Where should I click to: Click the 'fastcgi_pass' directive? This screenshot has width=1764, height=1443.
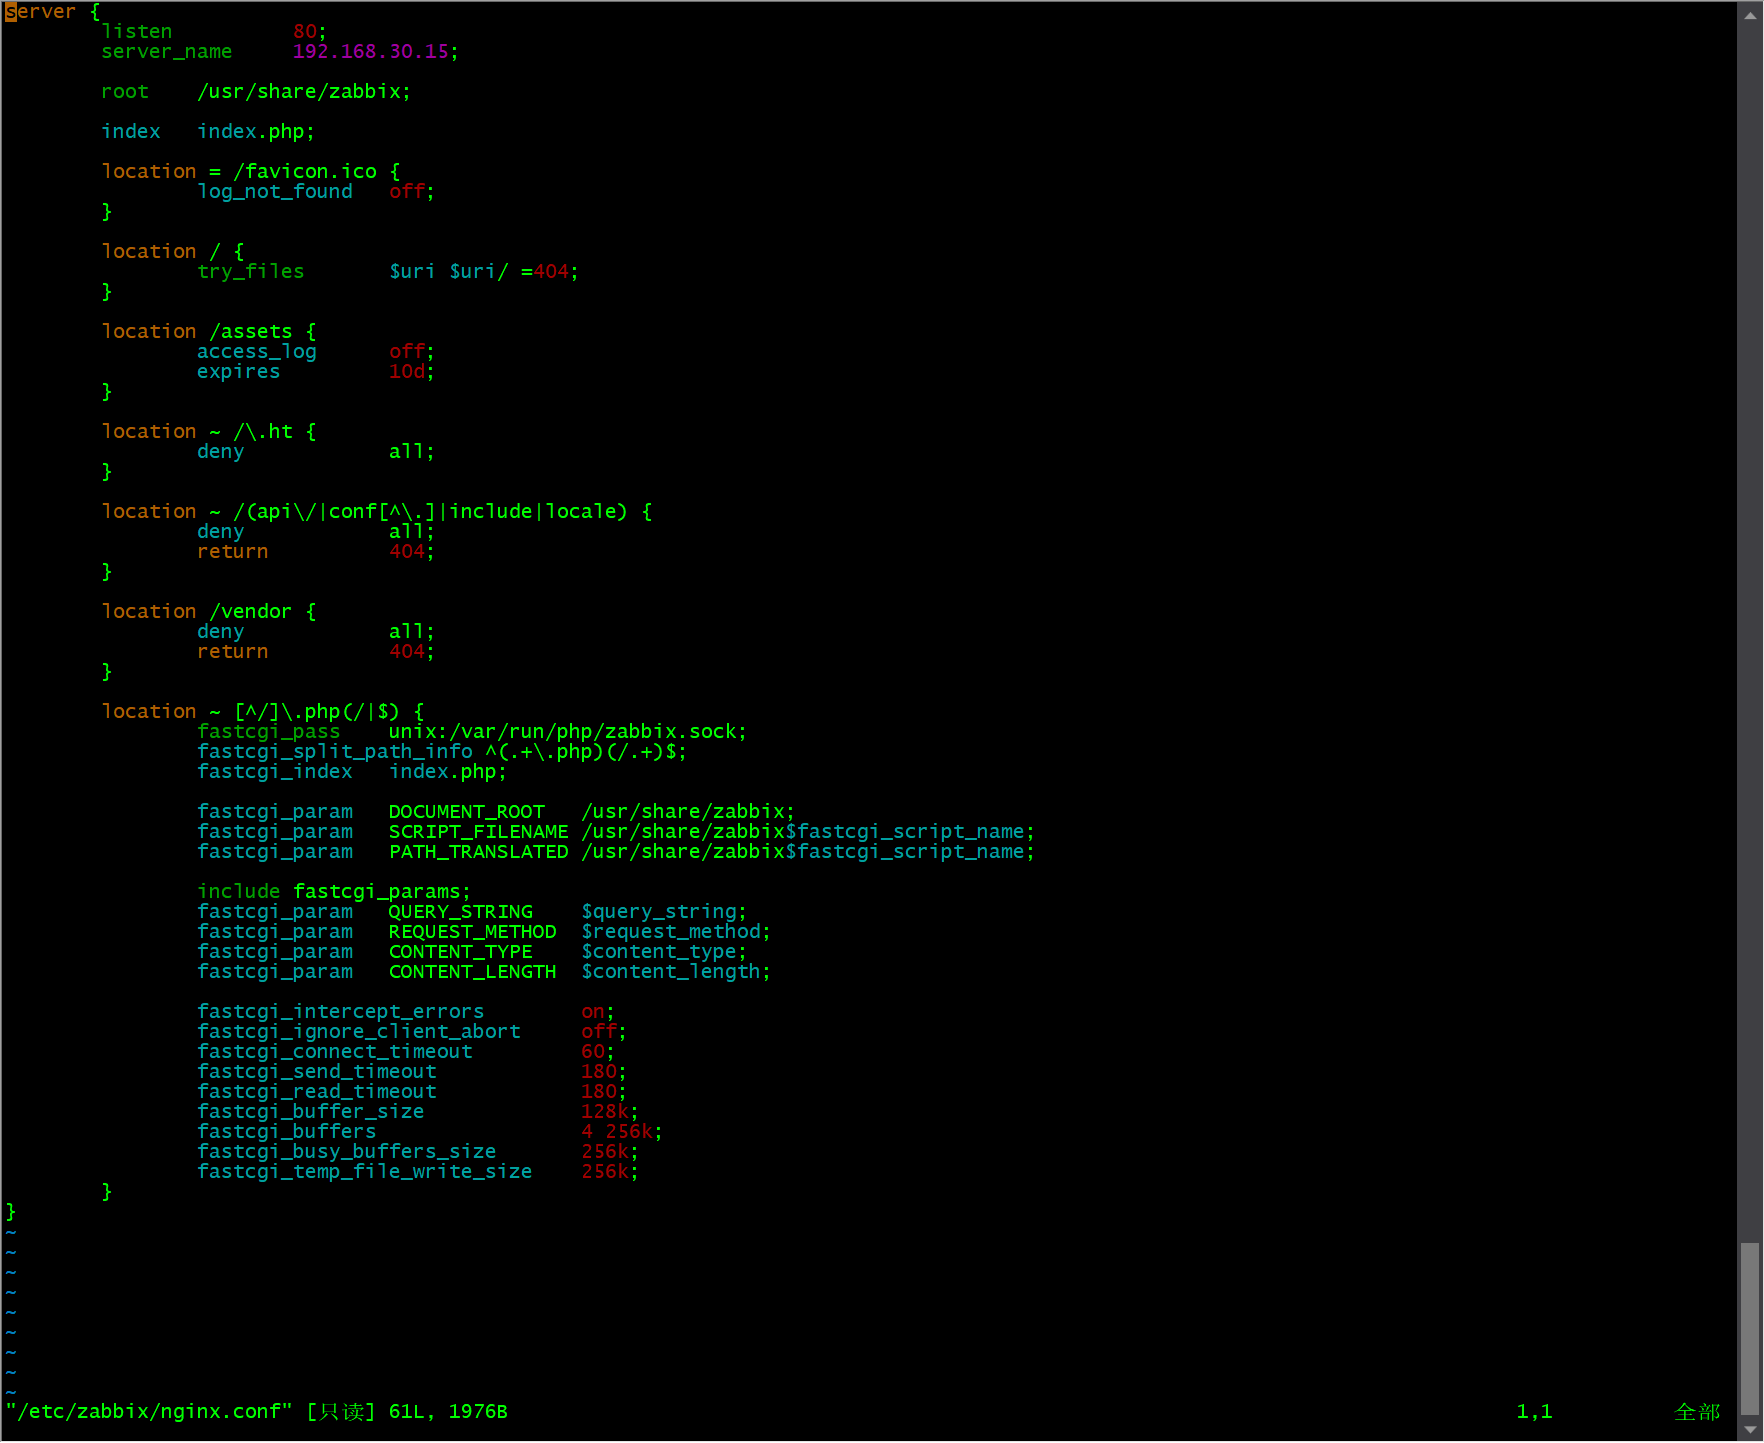click(x=269, y=731)
